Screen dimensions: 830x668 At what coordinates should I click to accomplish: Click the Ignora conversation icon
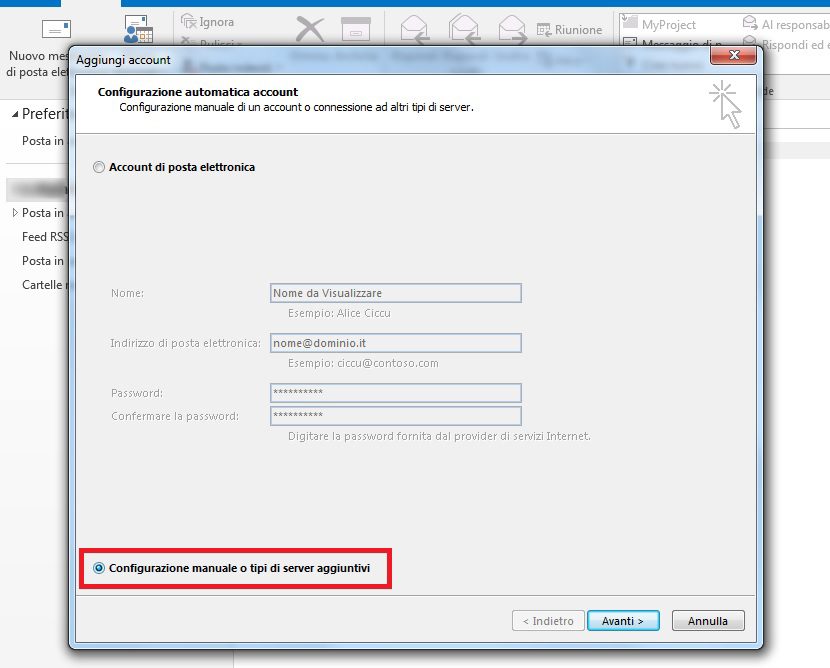pyautogui.click(x=188, y=21)
